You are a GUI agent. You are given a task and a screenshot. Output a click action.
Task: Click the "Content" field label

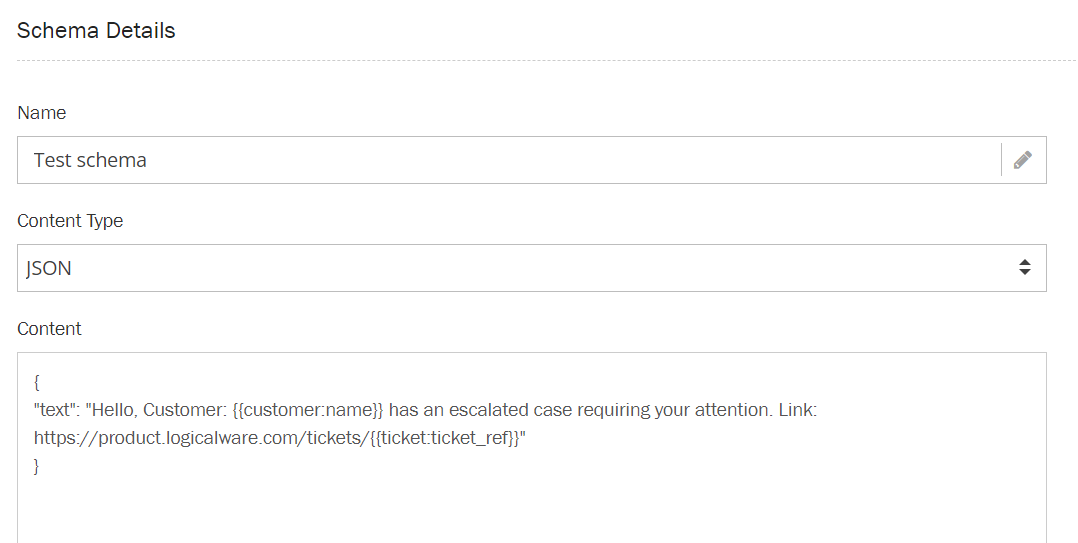tap(50, 329)
